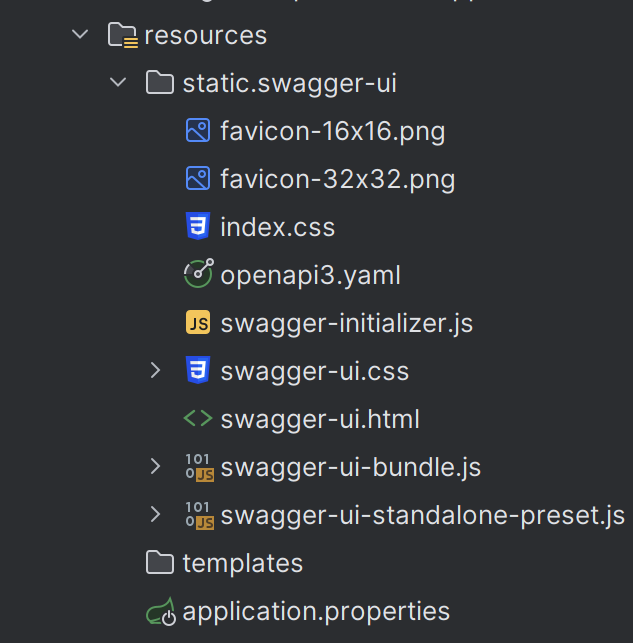Select the swagger-ui-standalone-preset.js file name
Image resolution: width=633 pixels, height=643 pixels.
(423, 515)
